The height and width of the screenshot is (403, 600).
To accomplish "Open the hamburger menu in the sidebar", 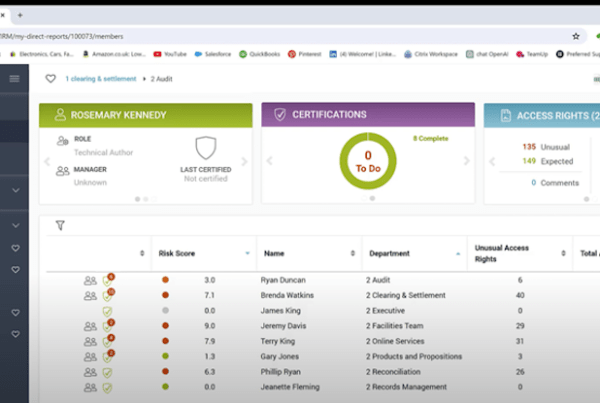I will coord(14,78).
